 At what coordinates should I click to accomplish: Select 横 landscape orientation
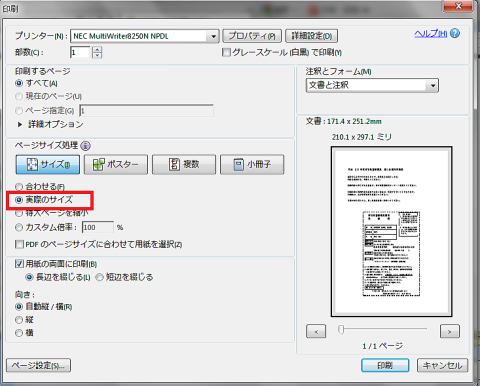pyautogui.click(x=19, y=333)
